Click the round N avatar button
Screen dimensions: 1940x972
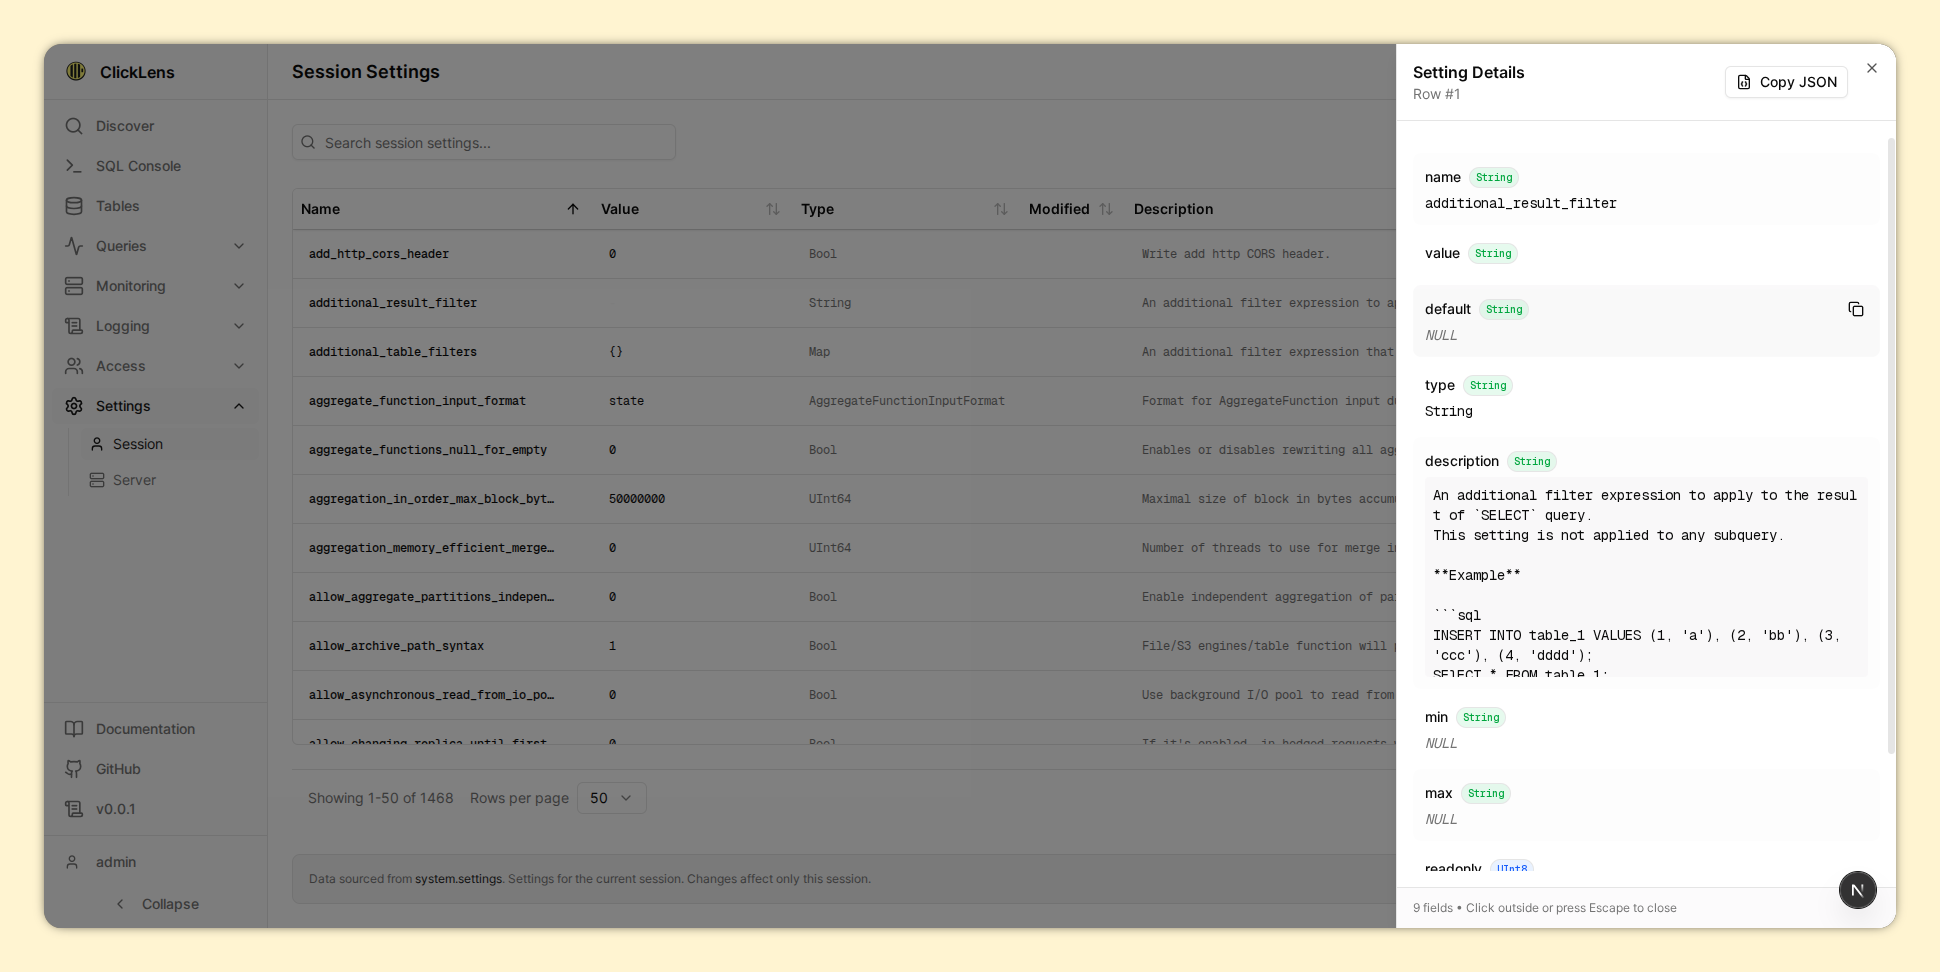pos(1857,890)
